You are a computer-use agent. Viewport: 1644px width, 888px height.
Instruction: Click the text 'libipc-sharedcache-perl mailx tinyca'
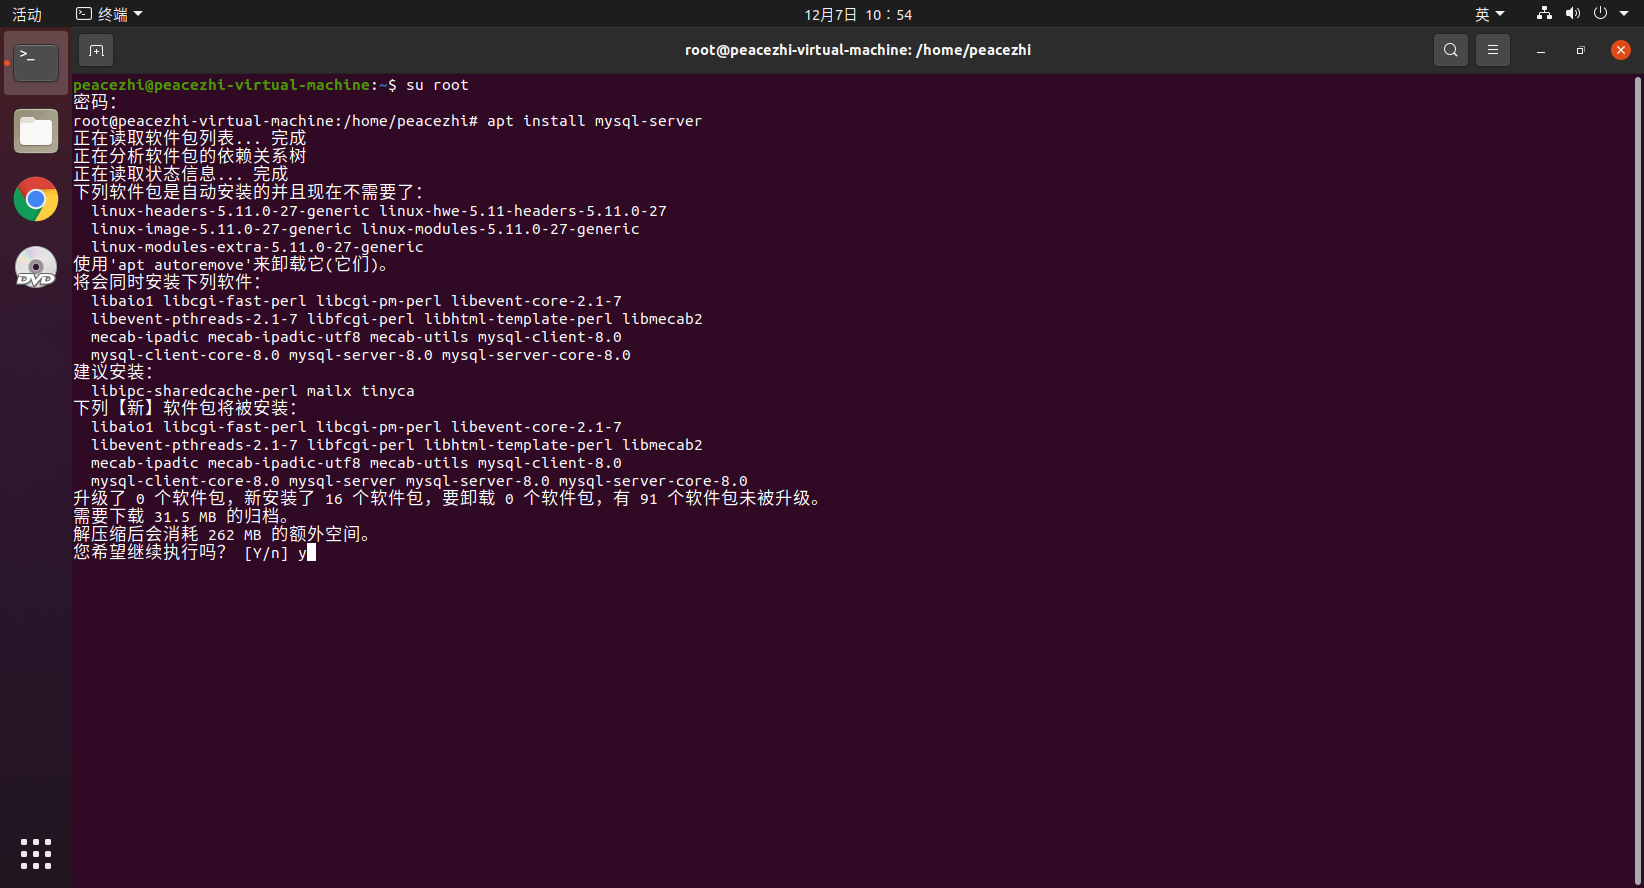point(252,391)
